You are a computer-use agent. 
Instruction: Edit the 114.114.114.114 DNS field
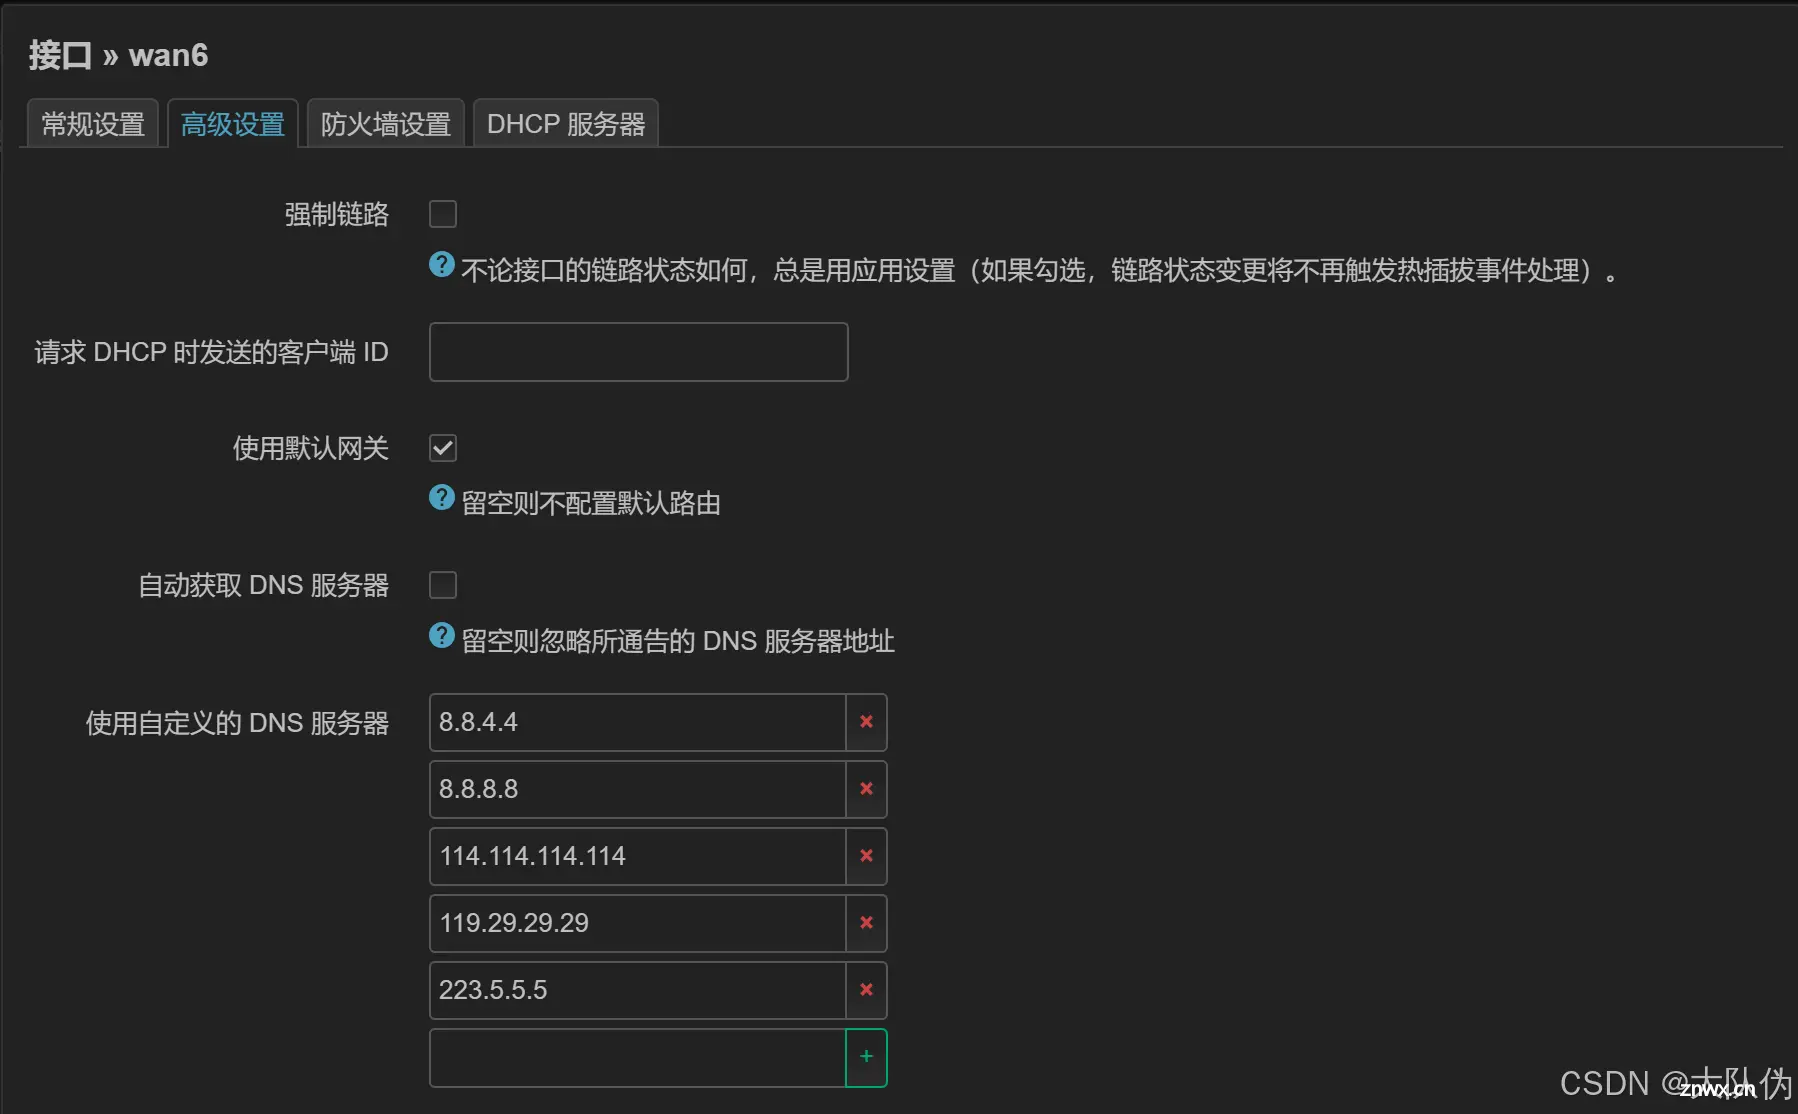[637, 856]
